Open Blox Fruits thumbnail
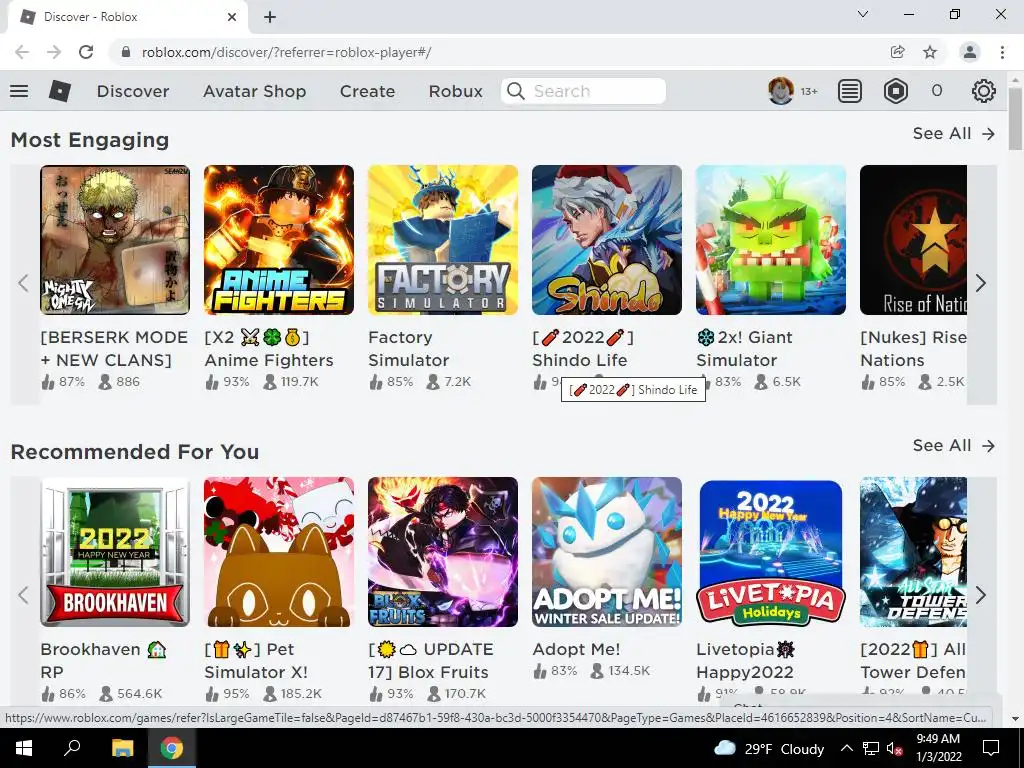The image size is (1024, 768). tap(443, 552)
